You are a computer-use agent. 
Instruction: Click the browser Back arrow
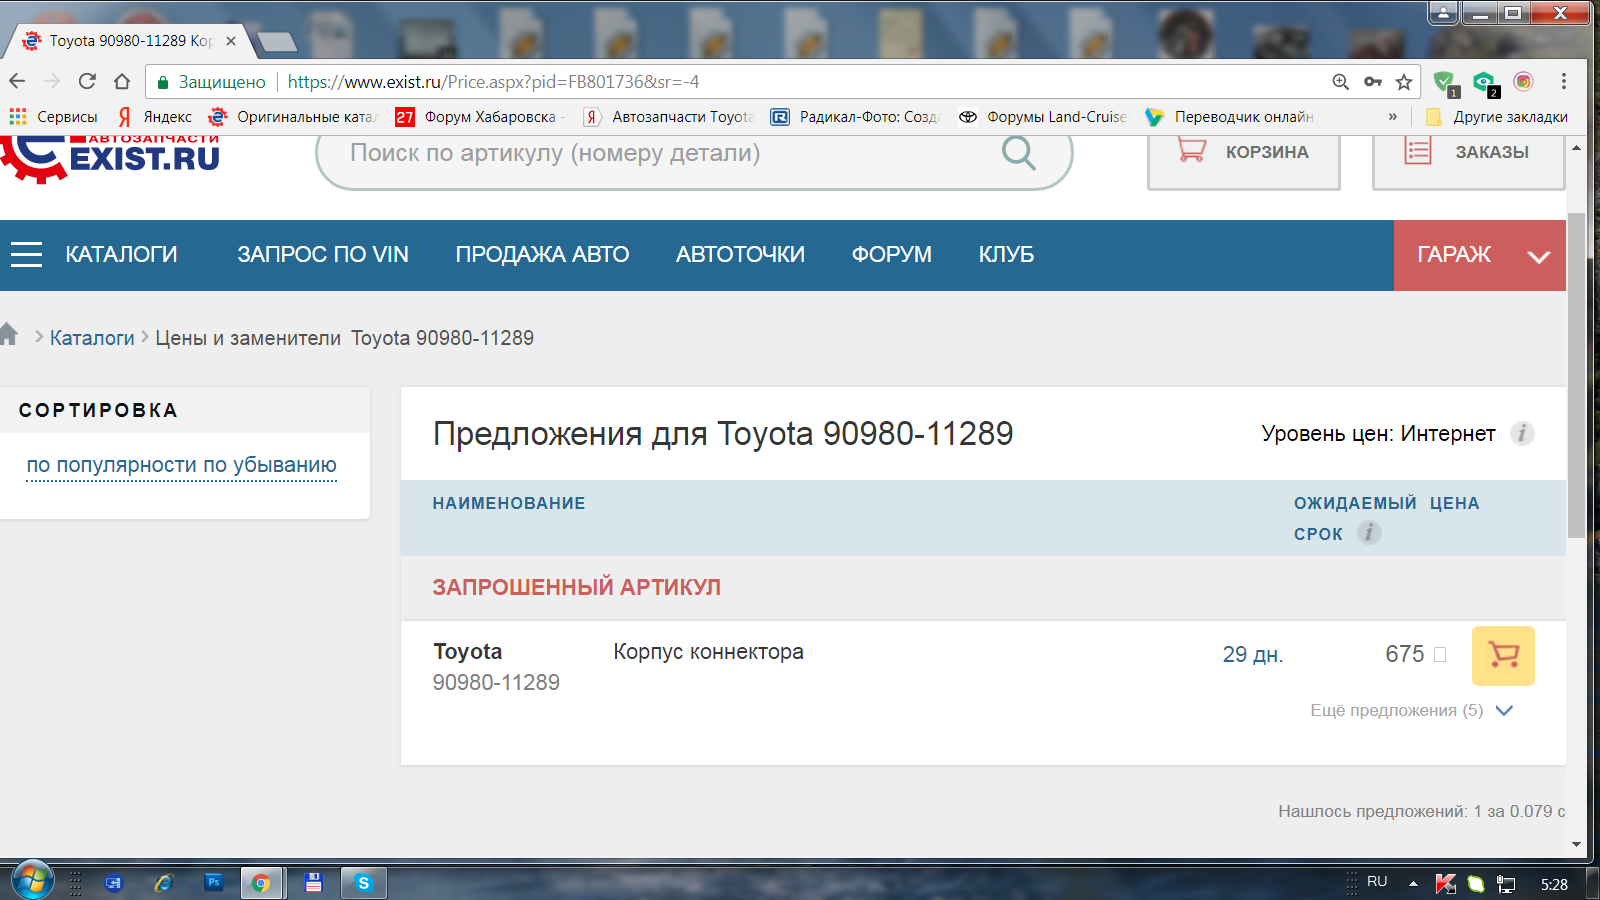pyautogui.click(x=17, y=81)
